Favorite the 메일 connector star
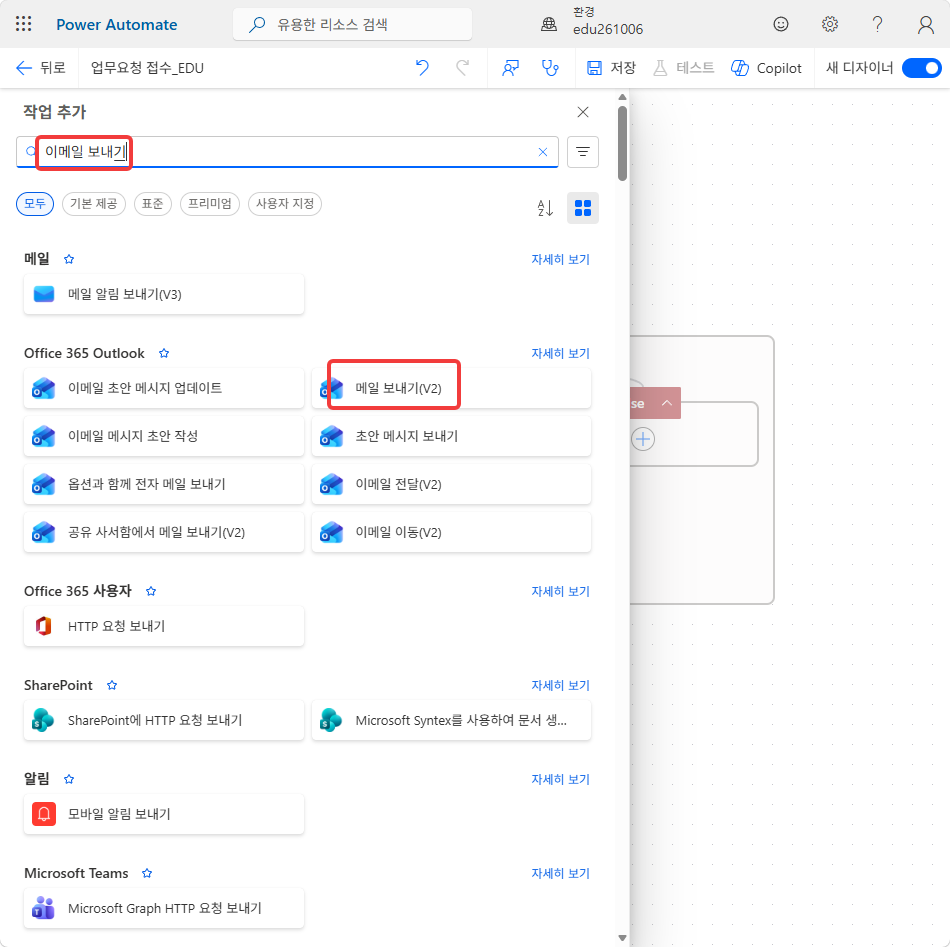950x947 pixels. (69, 259)
